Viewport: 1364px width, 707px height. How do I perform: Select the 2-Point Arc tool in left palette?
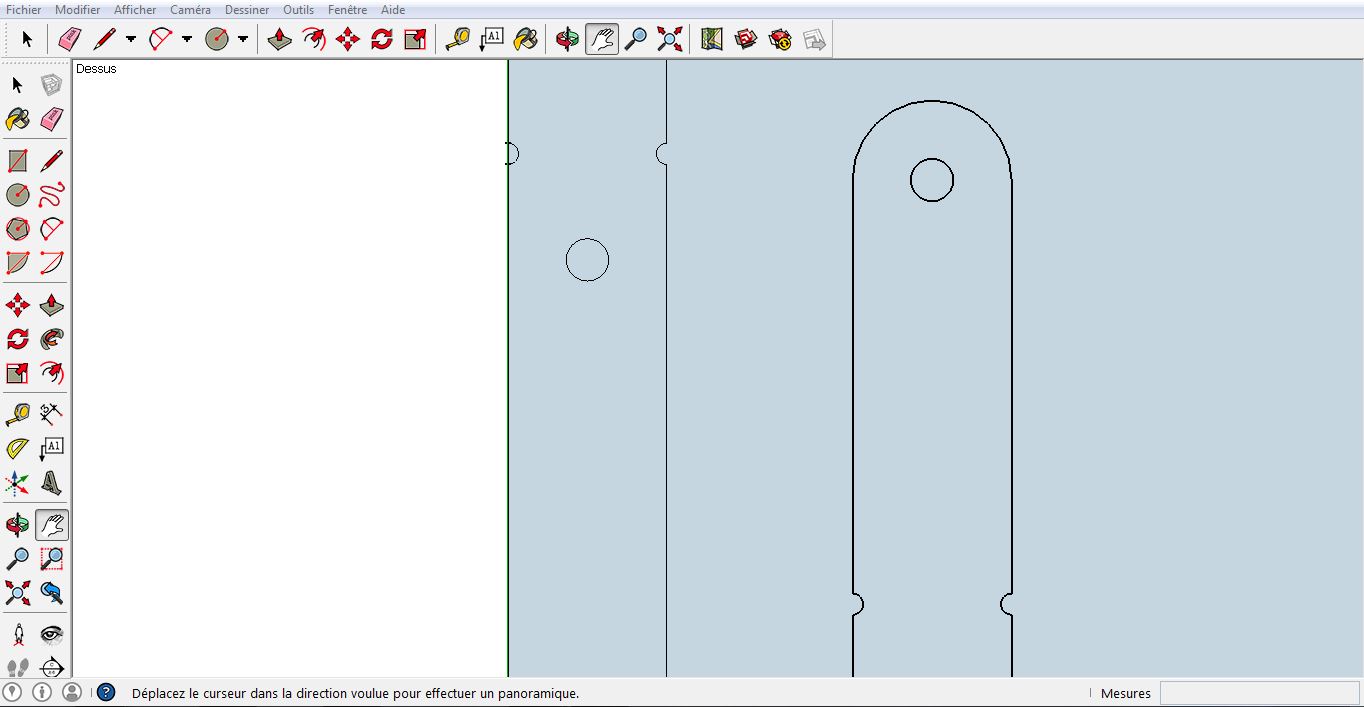52,263
